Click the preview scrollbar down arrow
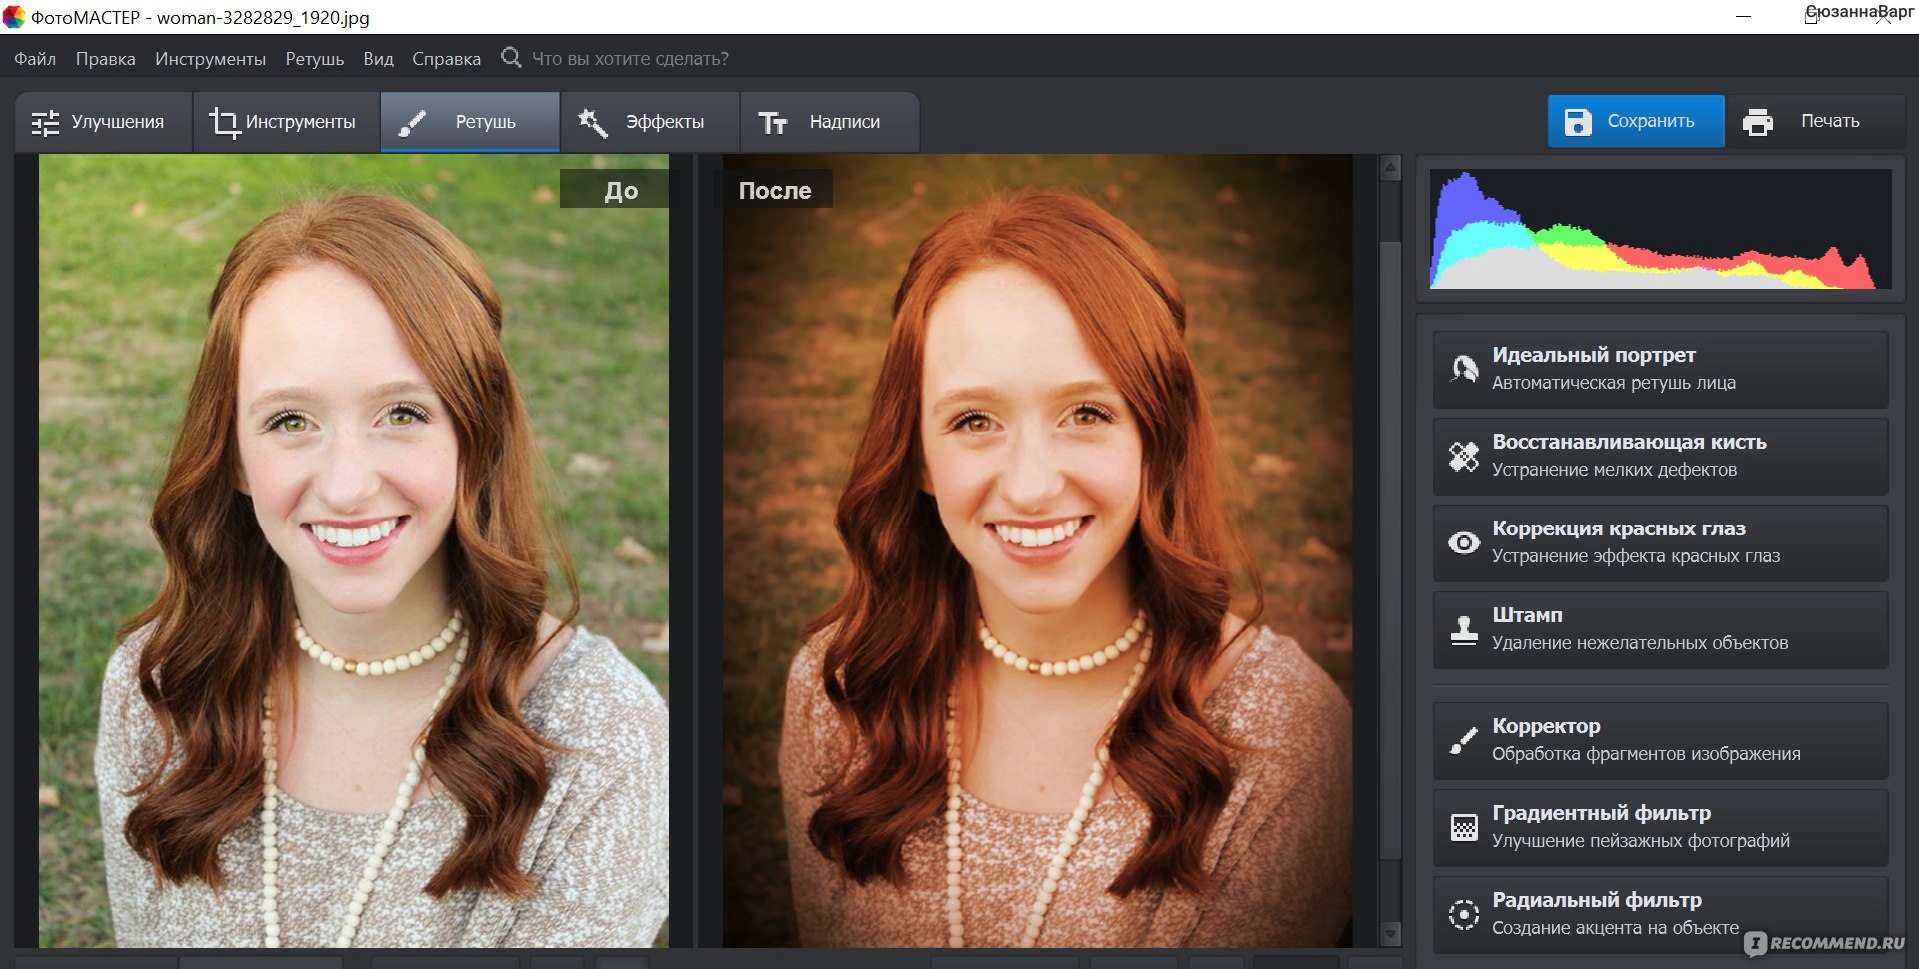Image resolution: width=1919 pixels, height=969 pixels. point(1390,934)
